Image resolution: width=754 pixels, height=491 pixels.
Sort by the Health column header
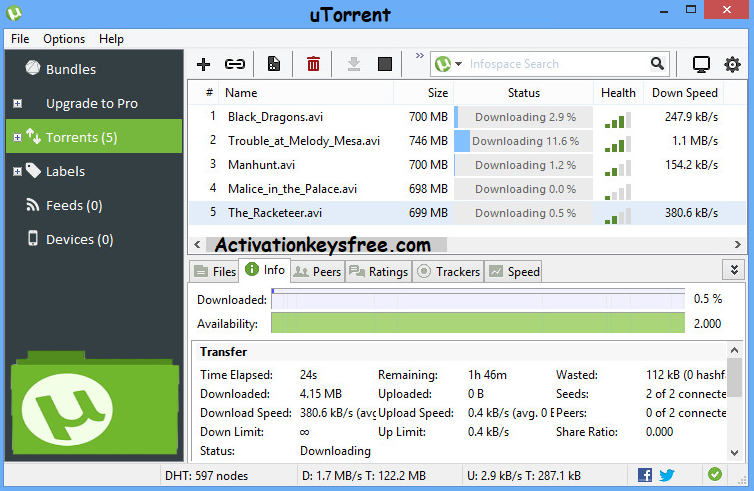point(618,93)
